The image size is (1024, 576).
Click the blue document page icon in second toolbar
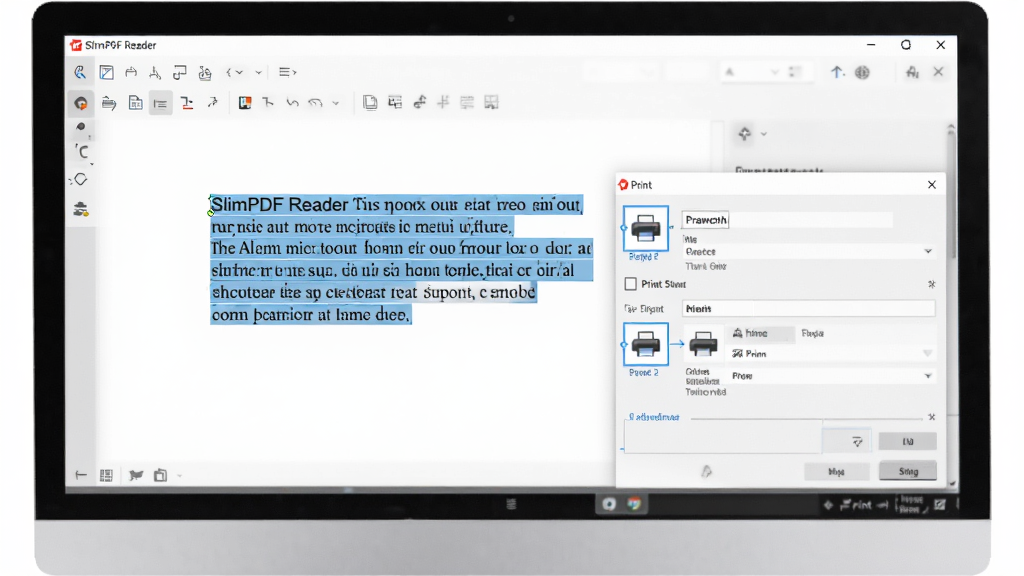[135, 103]
